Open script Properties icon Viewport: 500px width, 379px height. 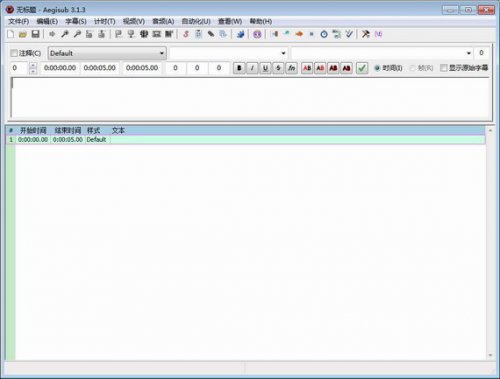pos(199,34)
